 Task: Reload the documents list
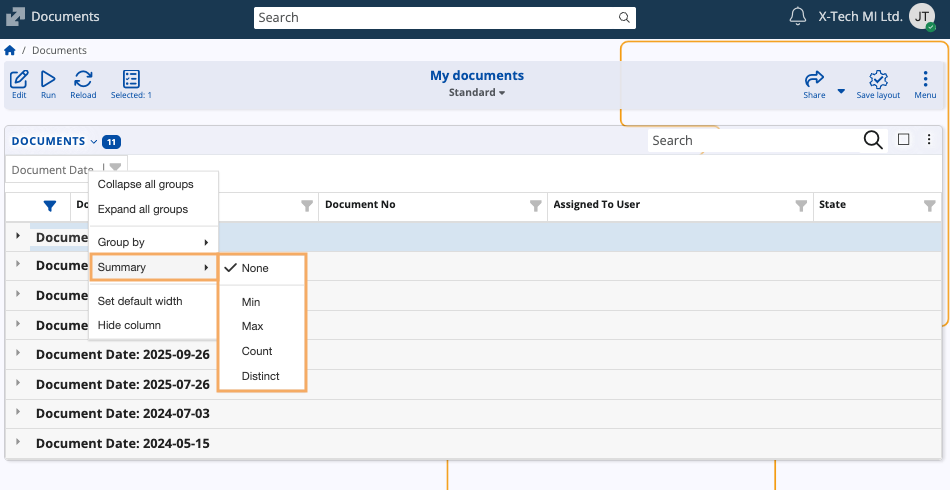[x=83, y=79]
